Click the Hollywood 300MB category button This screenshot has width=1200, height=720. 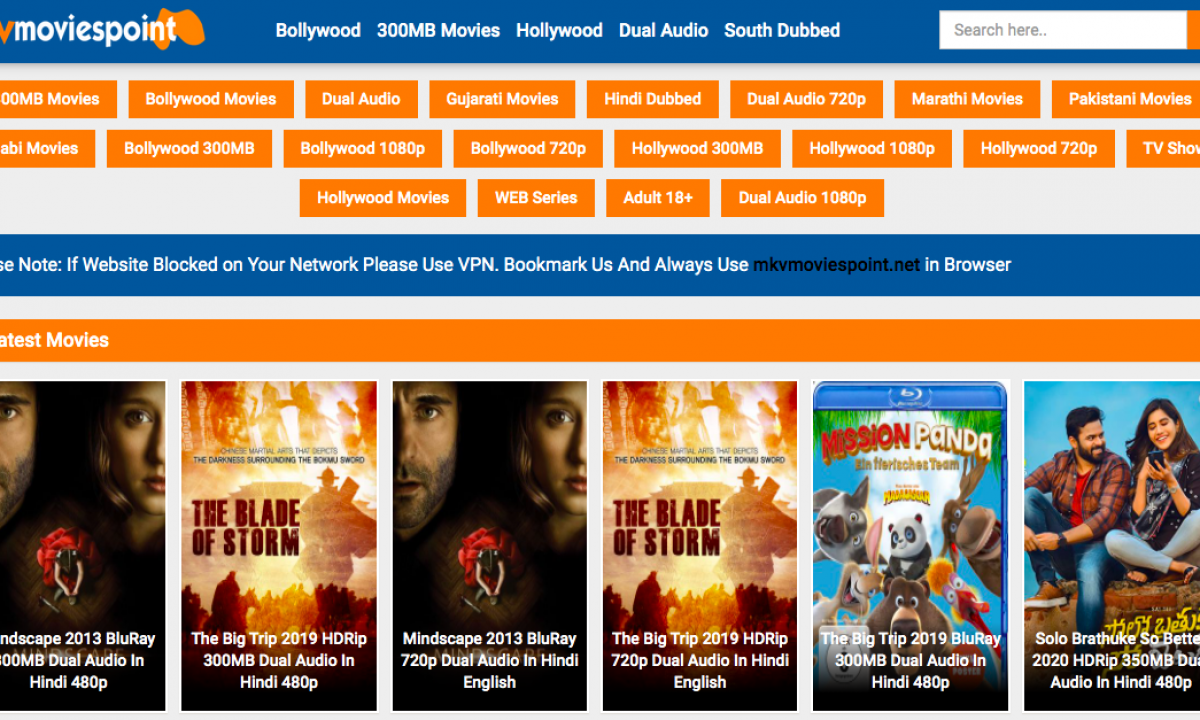coord(697,148)
